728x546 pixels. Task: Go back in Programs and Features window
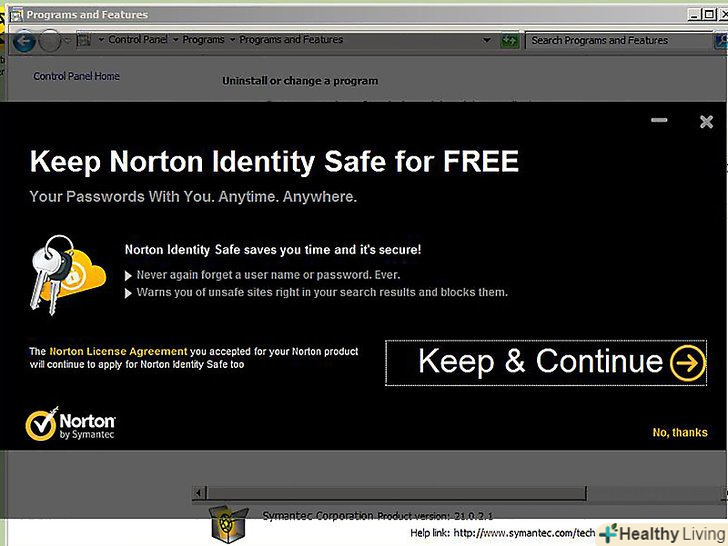(24, 41)
